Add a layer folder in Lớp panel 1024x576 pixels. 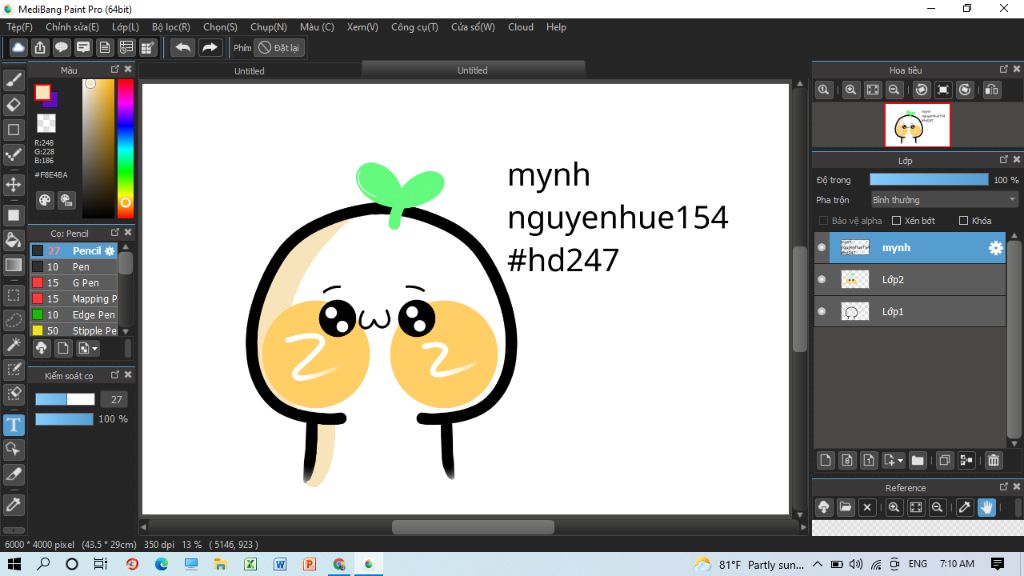[918, 460]
